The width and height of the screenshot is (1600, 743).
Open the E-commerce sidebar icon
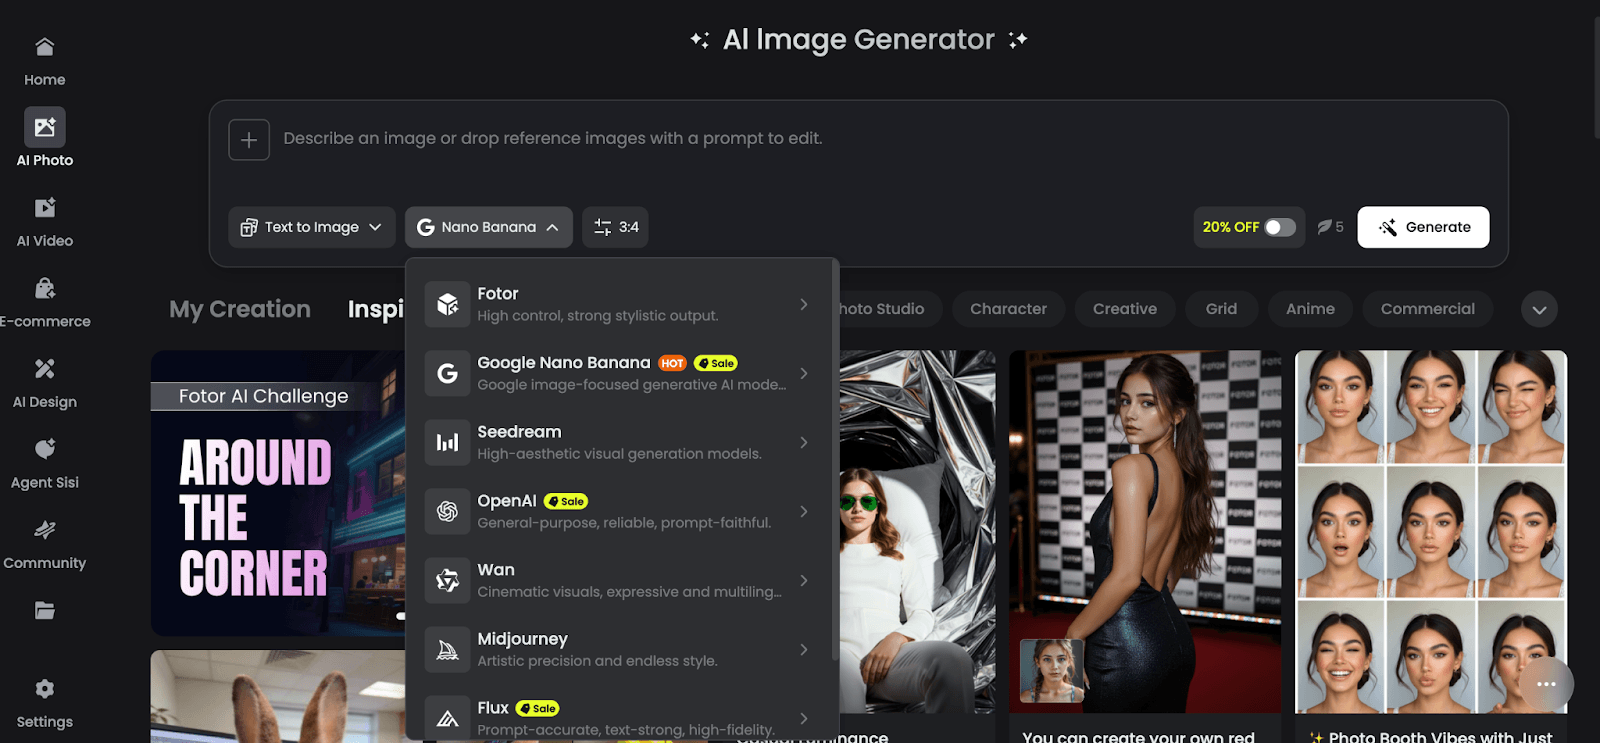pos(45,289)
